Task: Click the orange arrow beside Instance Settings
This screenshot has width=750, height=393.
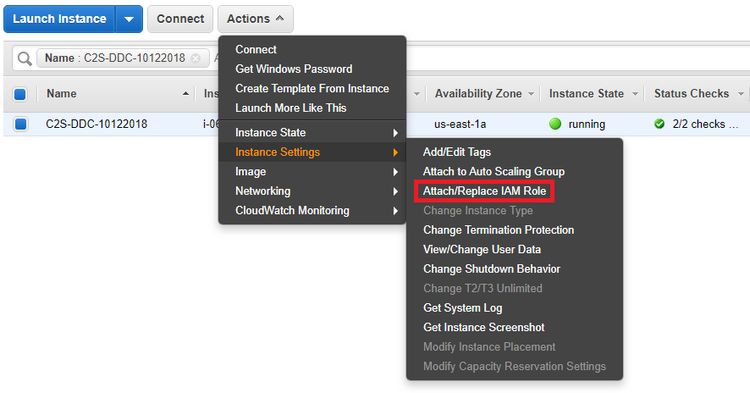Action: click(395, 153)
